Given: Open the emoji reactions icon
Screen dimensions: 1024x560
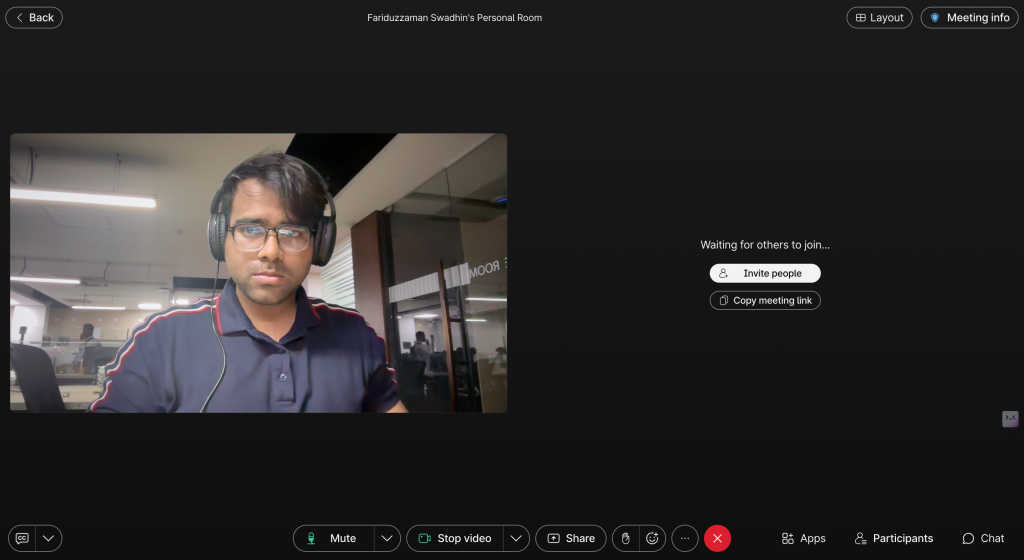Looking at the screenshot, I should click(652, 538).
